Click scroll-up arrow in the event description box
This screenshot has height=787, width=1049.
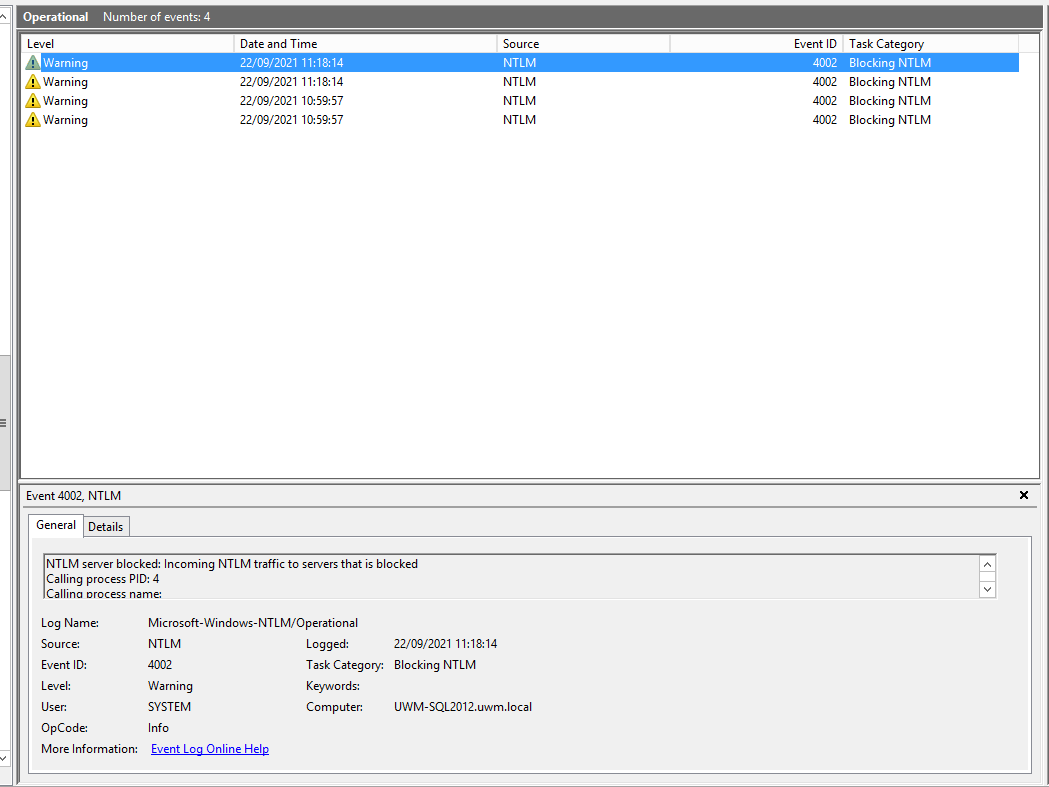(x=987, y=564)
